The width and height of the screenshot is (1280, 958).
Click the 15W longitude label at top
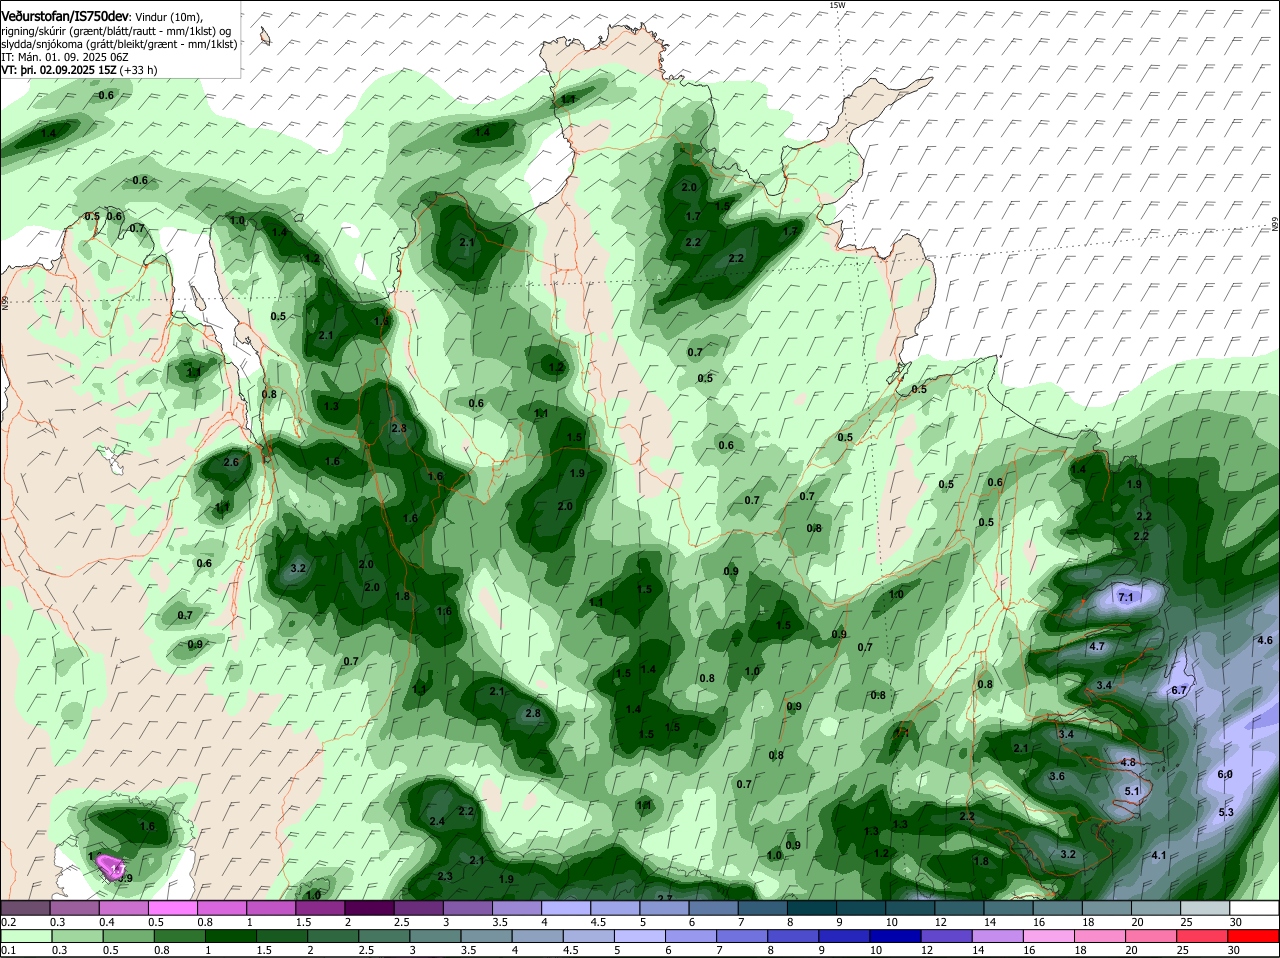click(x=837, y=5)
